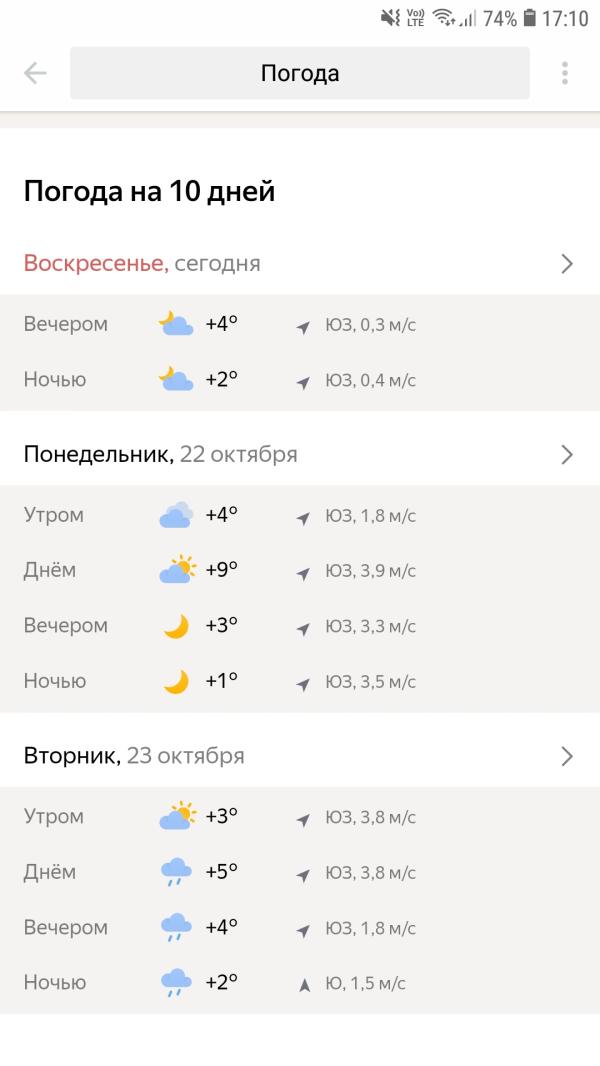600x1066 pixels.
Task: Expand Понедельник 22 октября chevron
Action: [567, 455]
